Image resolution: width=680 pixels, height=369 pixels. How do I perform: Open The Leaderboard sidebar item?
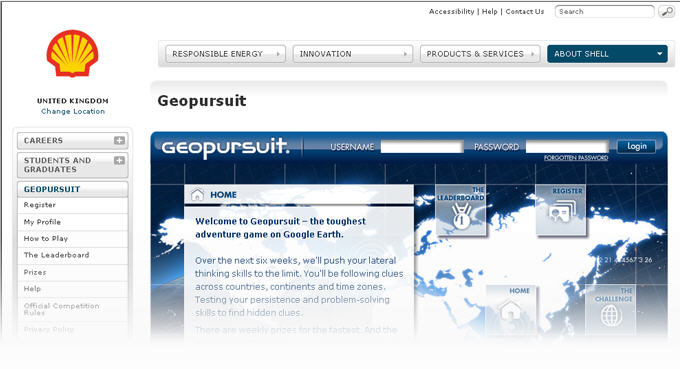[x=72, y=255]
